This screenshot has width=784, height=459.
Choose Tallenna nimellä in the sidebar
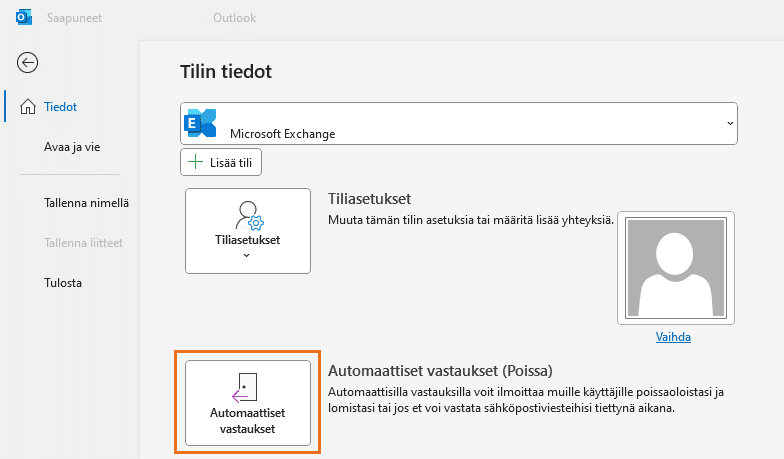(86, 203)
